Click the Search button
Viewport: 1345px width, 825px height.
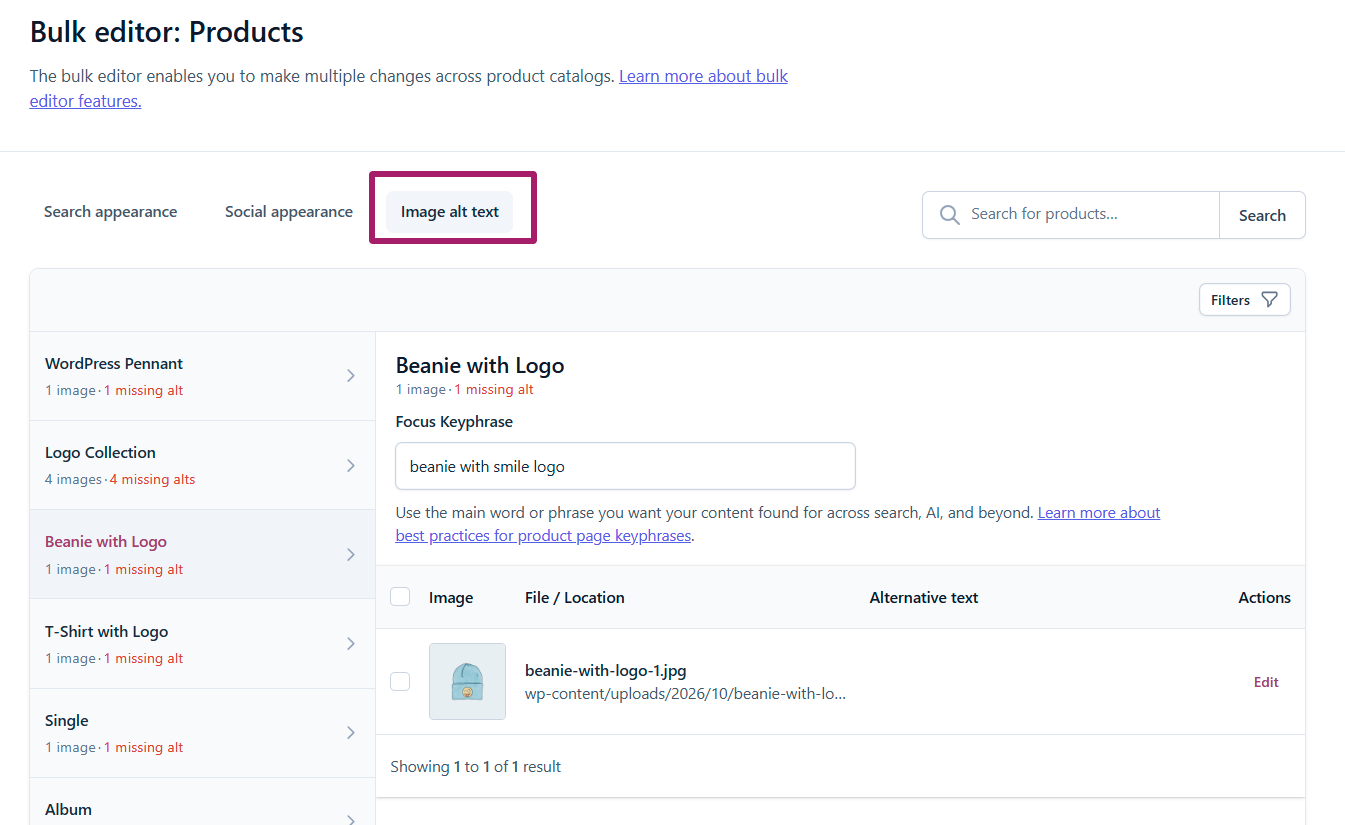pos(1262,215)
